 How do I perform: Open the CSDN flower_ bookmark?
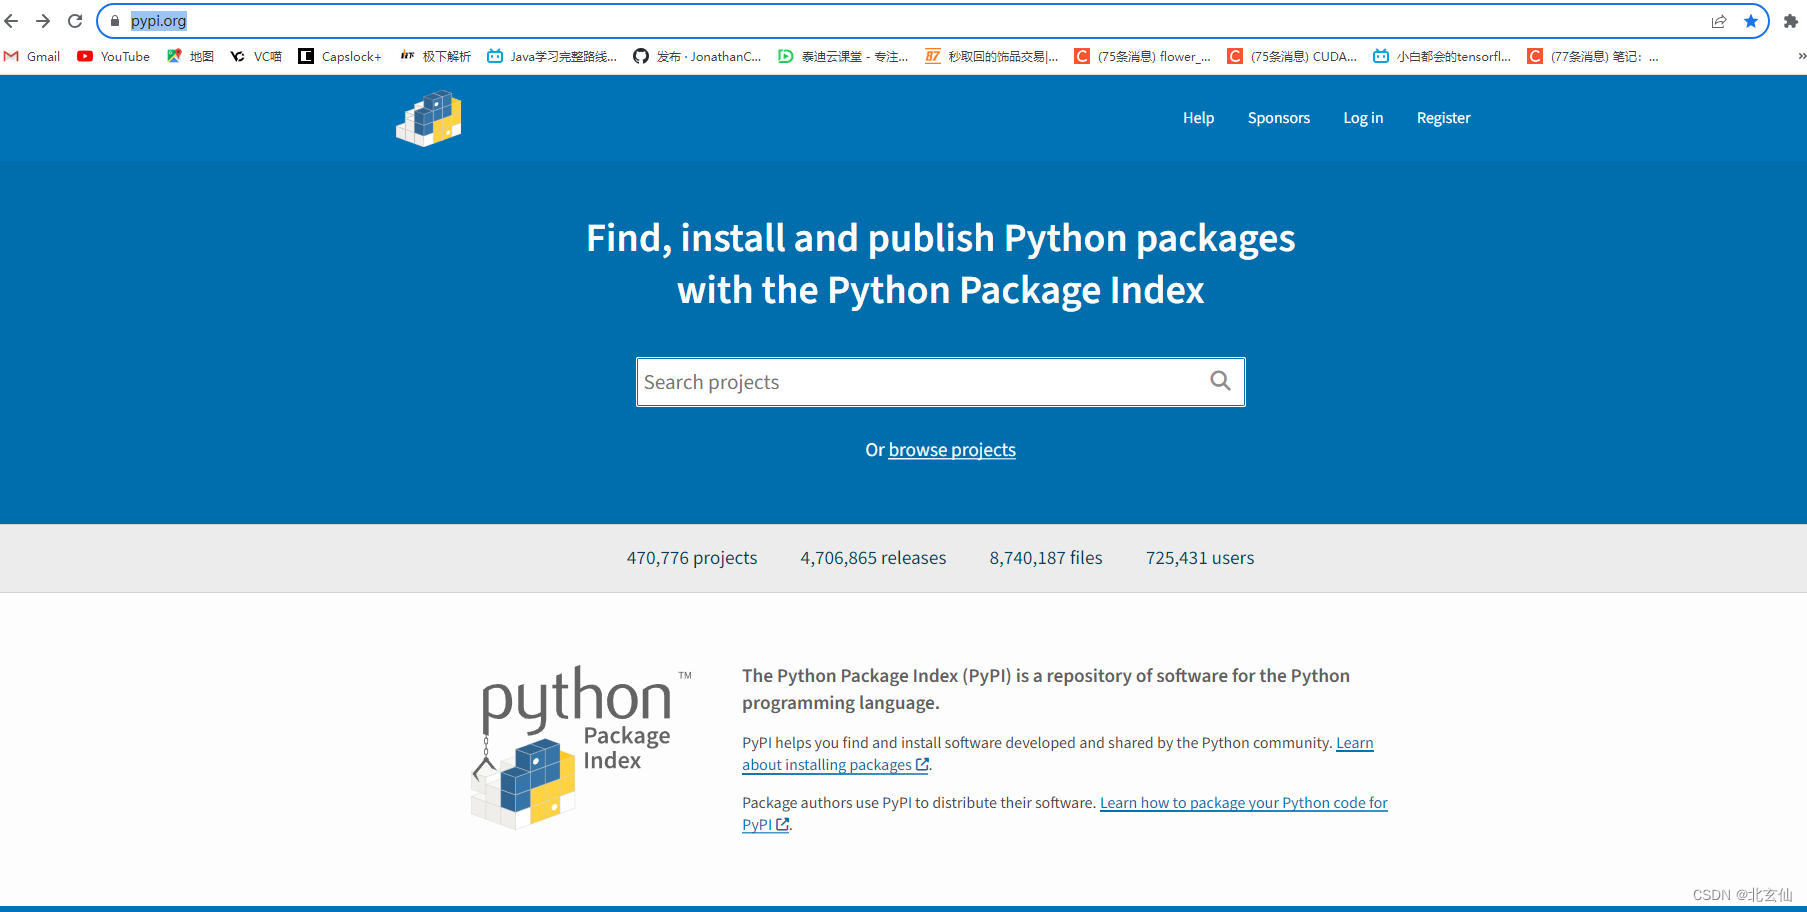[1142, 56]
